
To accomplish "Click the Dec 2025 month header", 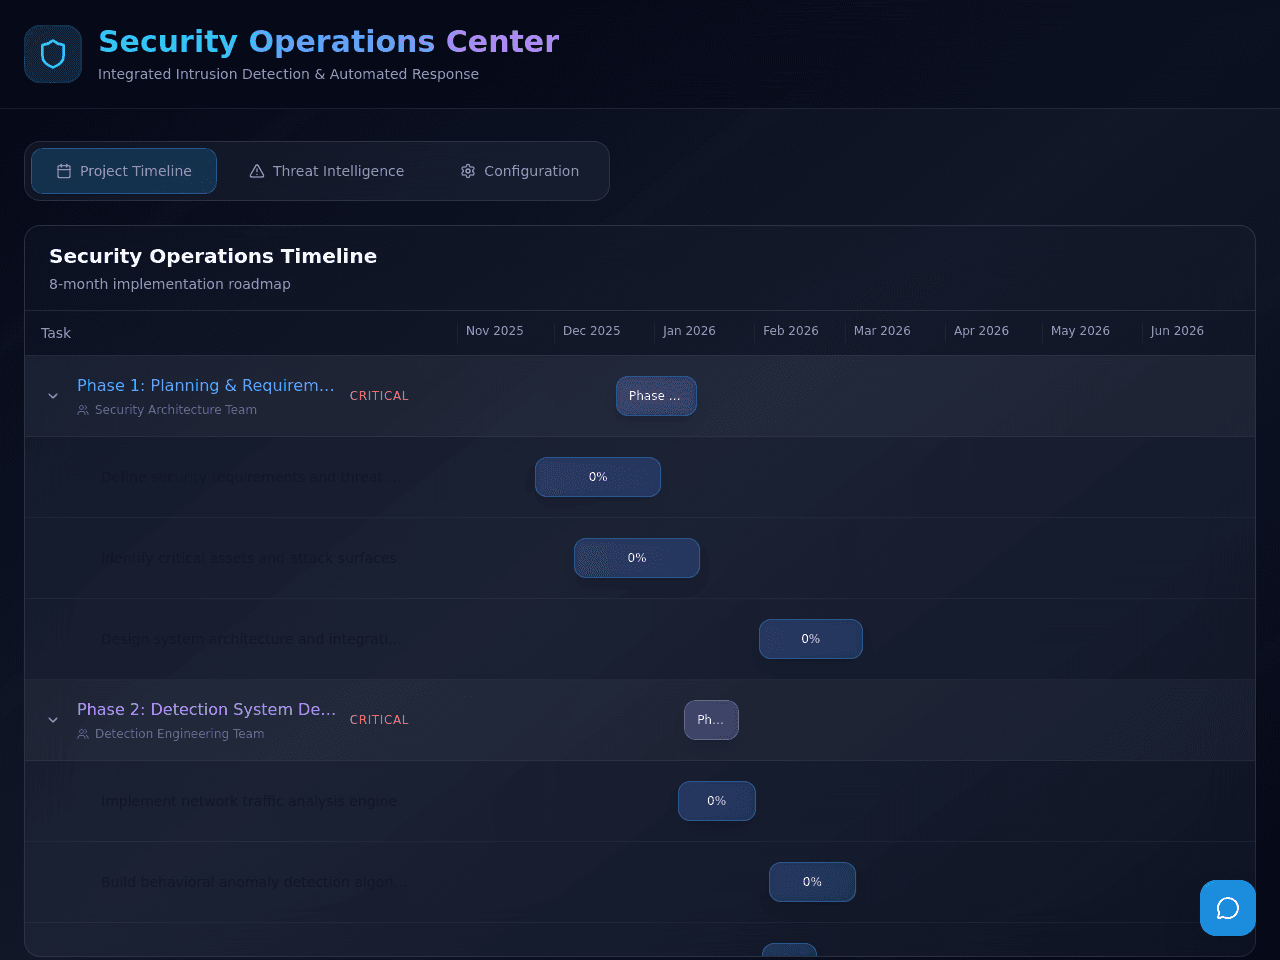I will 592,331.
